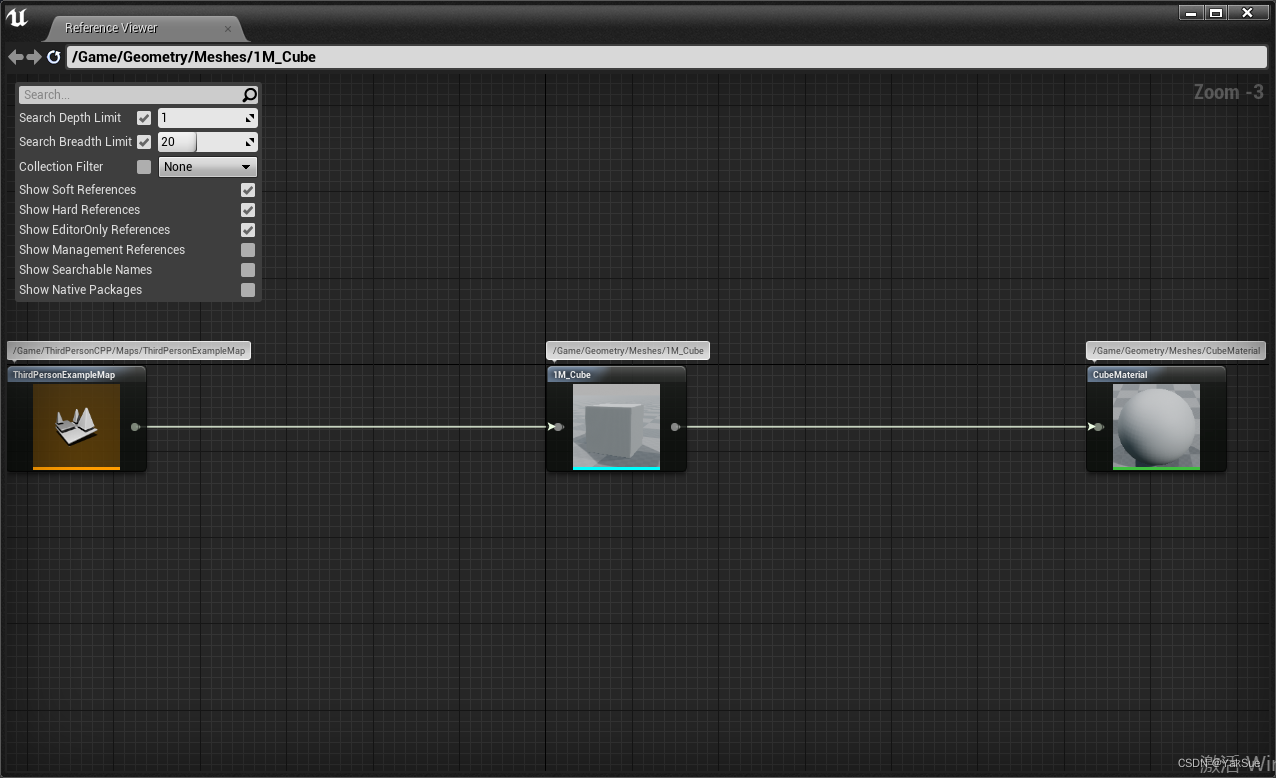Click the output pin of ThirdPersonExampleMap node
This screenshot has width=1276, height=778.
coord(135,426)
